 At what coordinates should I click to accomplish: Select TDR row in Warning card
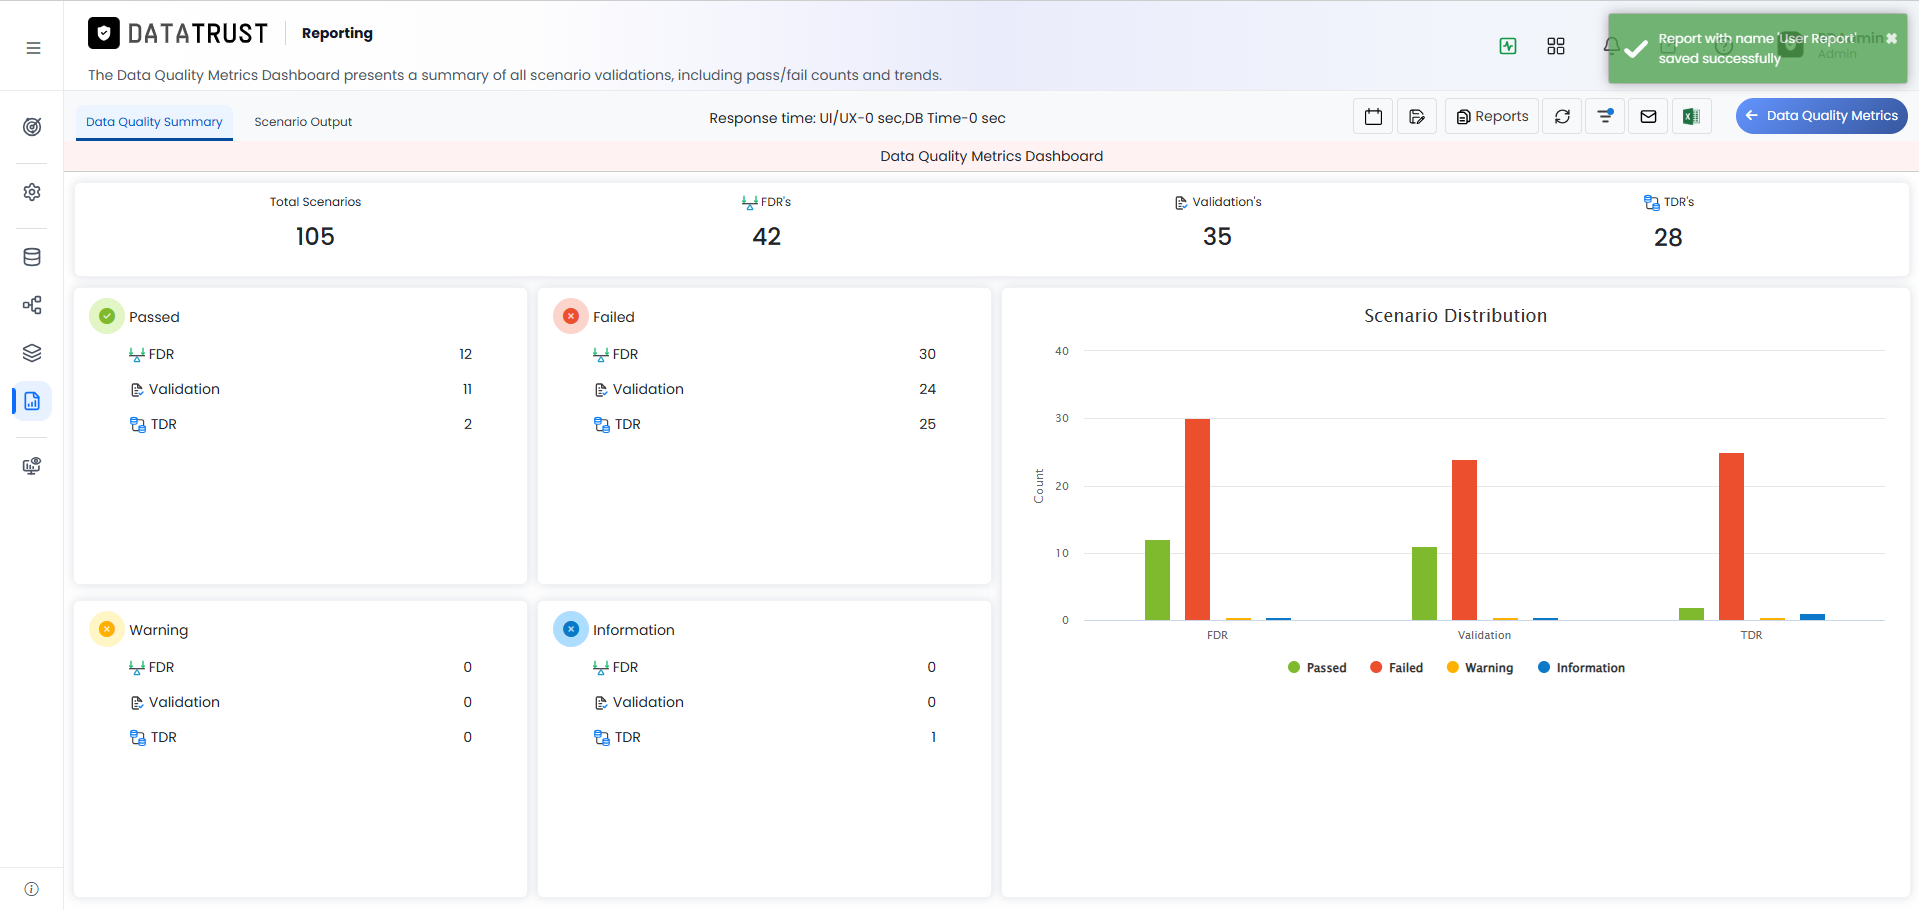pos(300,737)
